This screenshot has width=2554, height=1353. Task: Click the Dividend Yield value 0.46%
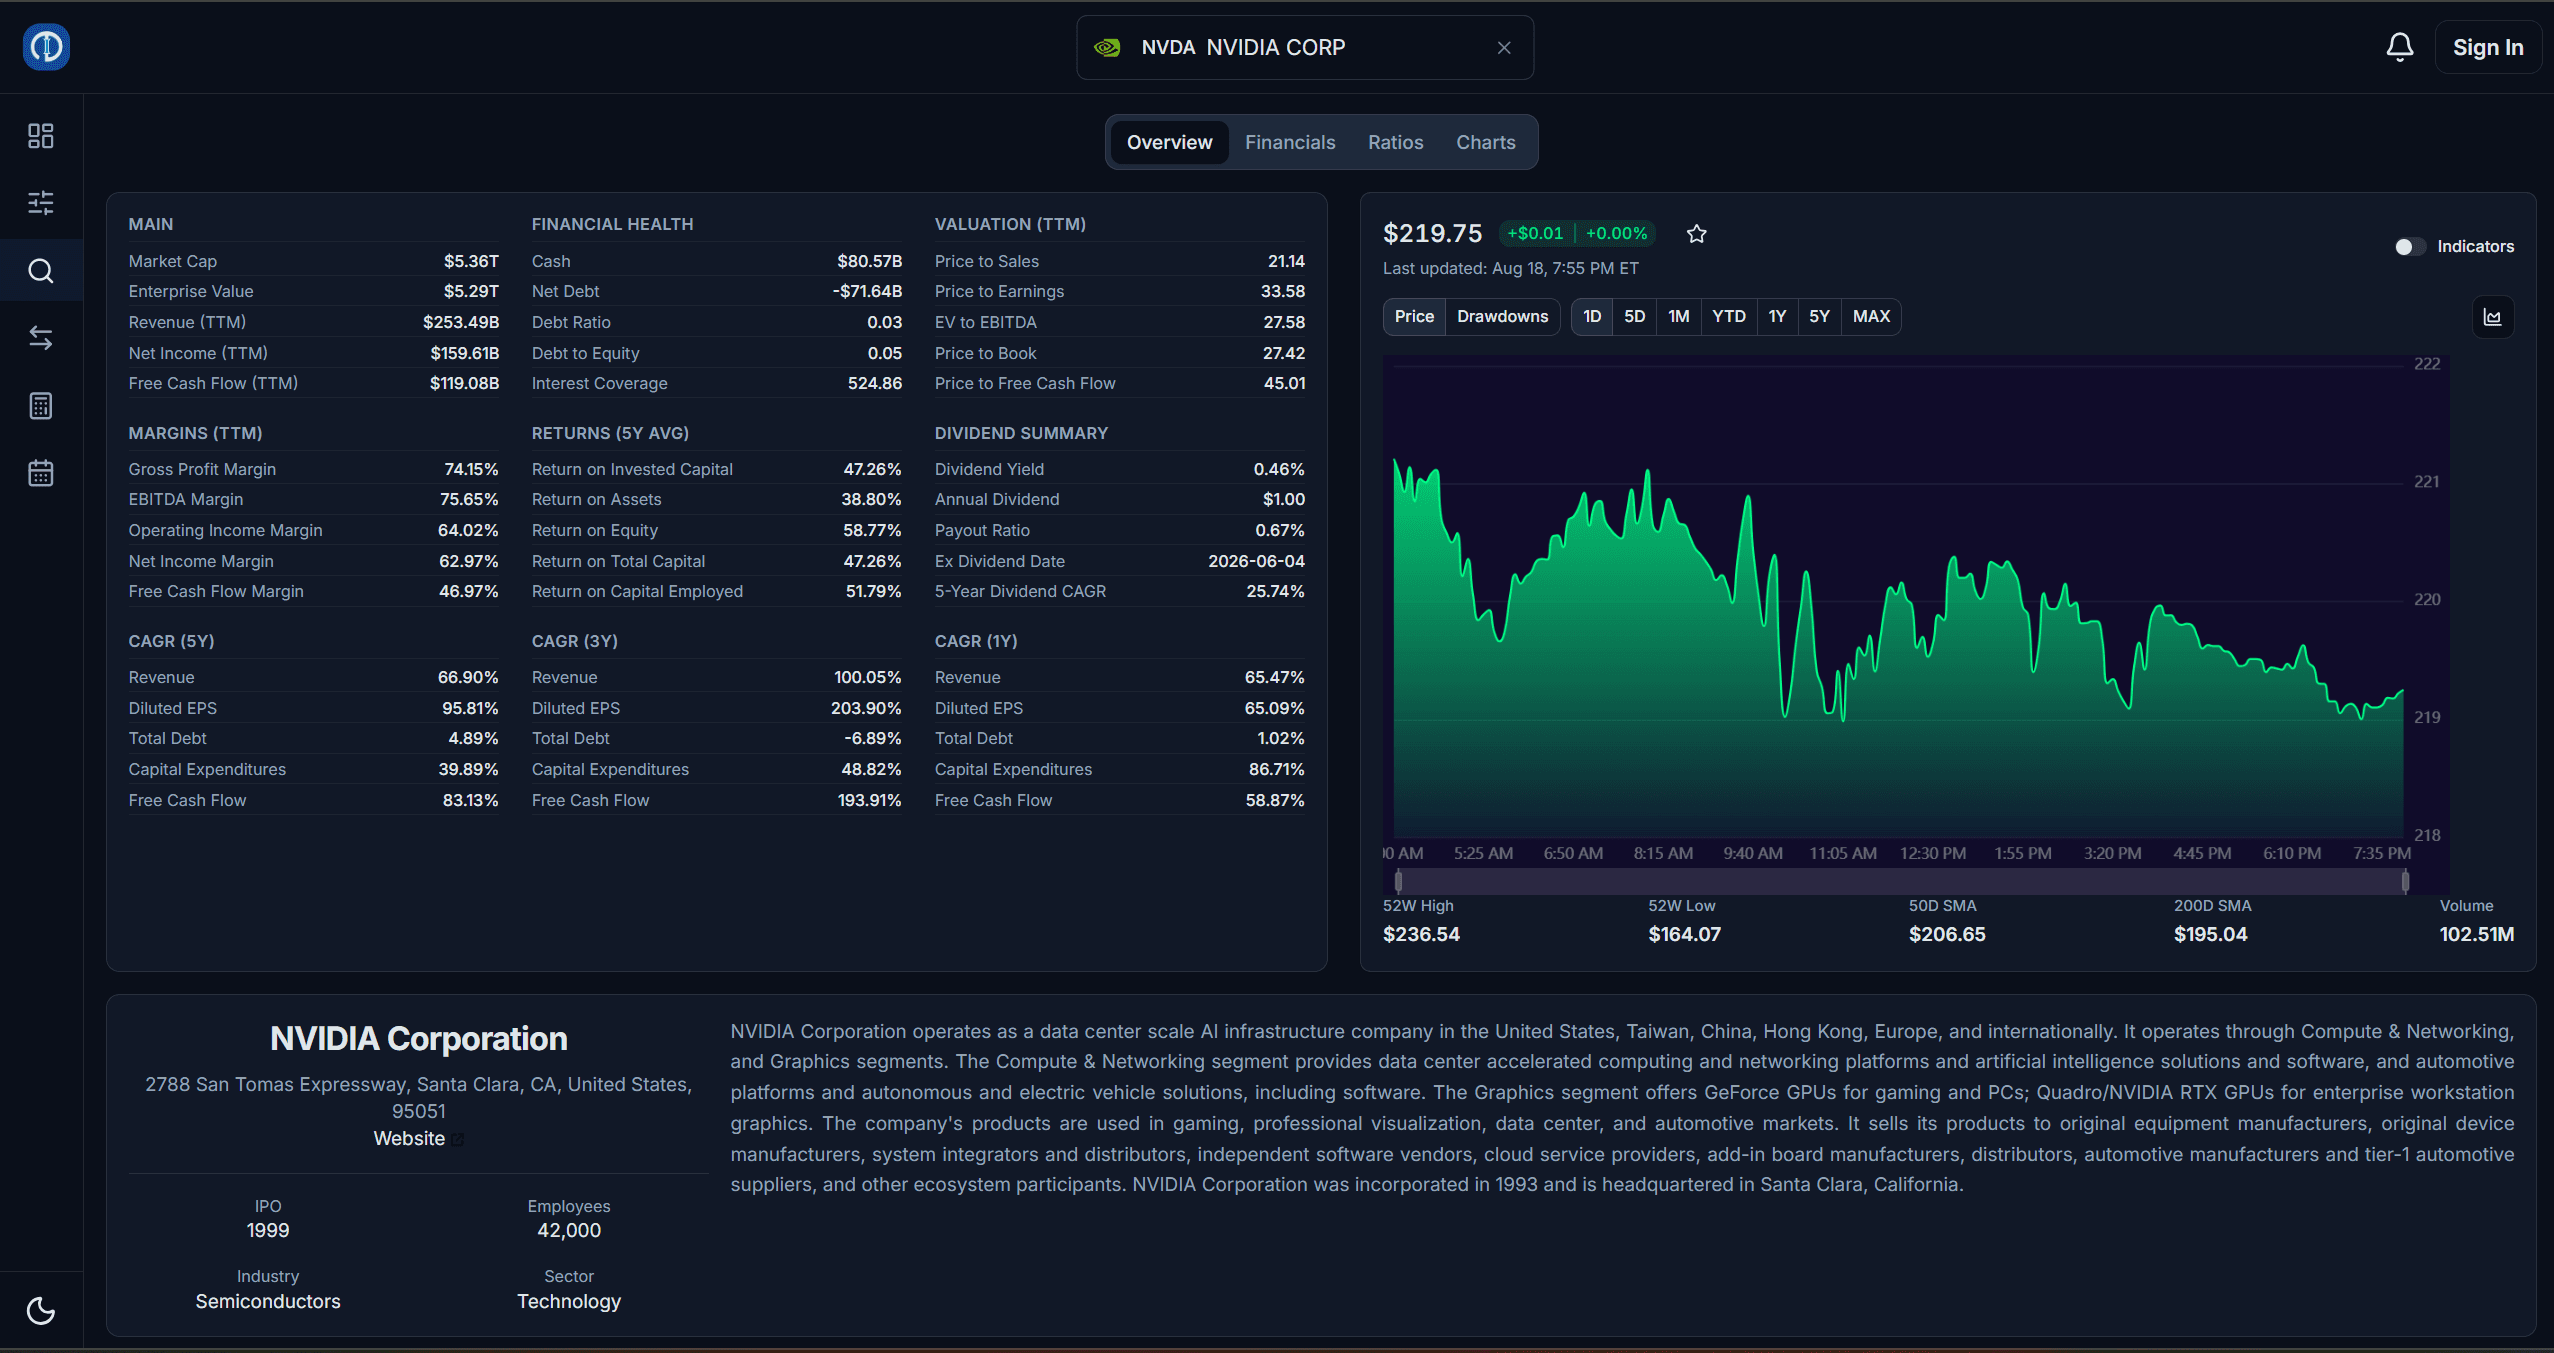point(1279,470)
